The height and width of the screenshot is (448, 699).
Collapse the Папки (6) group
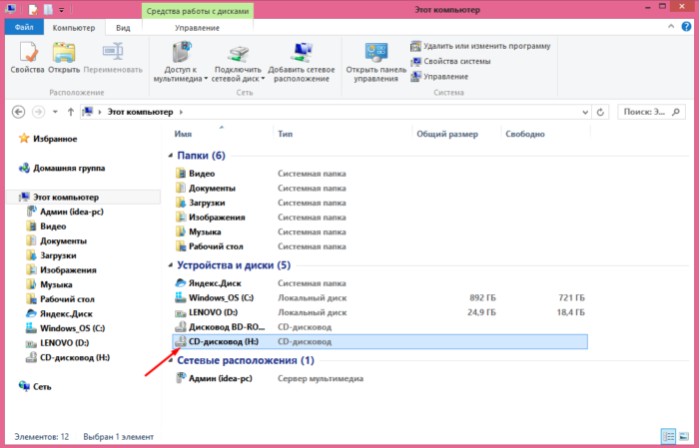coord(170,156)
